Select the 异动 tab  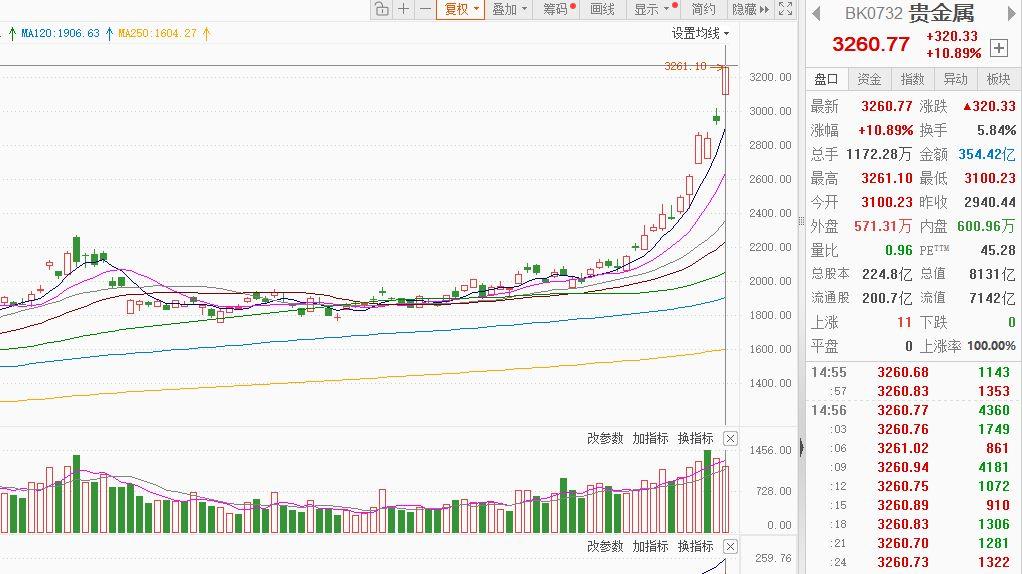click(955, 79)
